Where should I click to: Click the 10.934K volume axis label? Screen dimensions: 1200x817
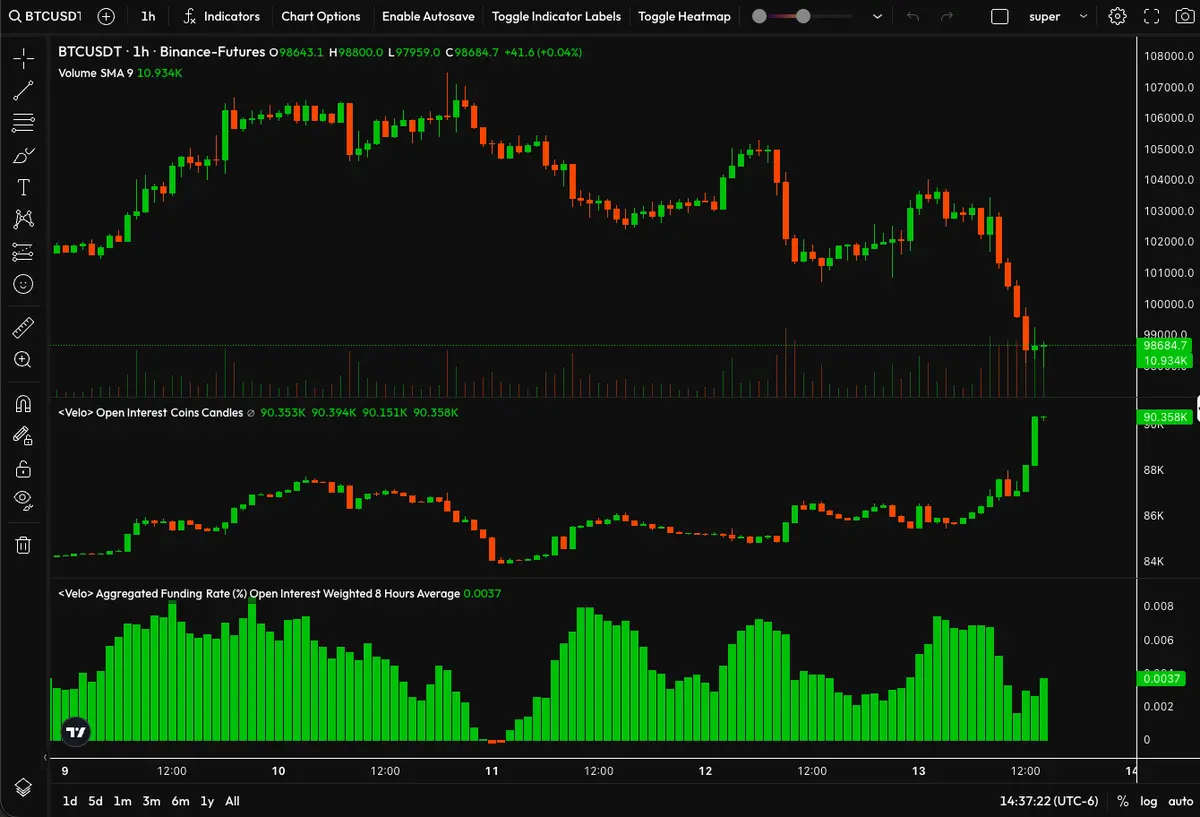coord(1165,360)
